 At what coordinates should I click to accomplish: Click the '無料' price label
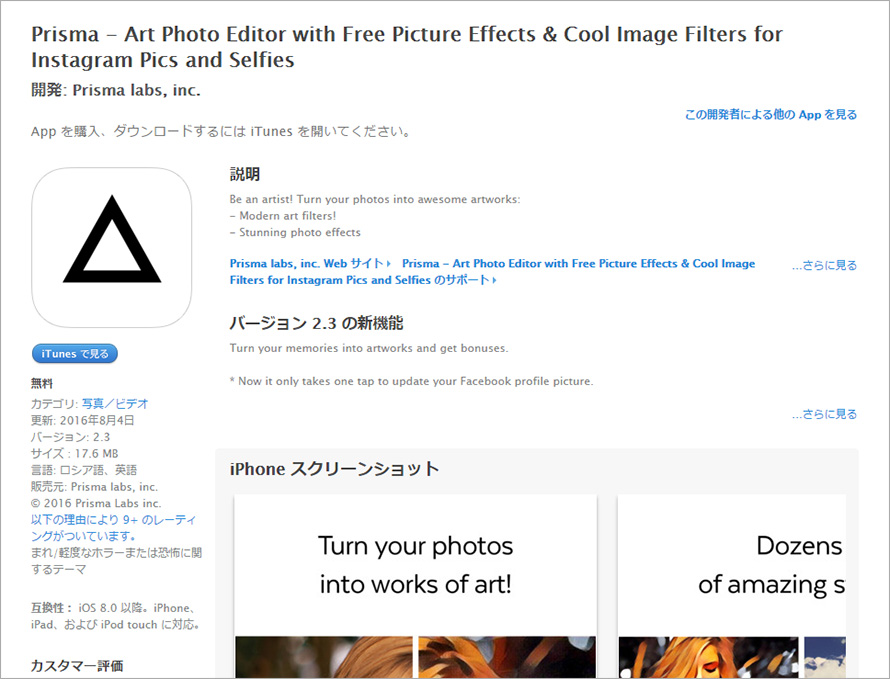tap(41, 384)
